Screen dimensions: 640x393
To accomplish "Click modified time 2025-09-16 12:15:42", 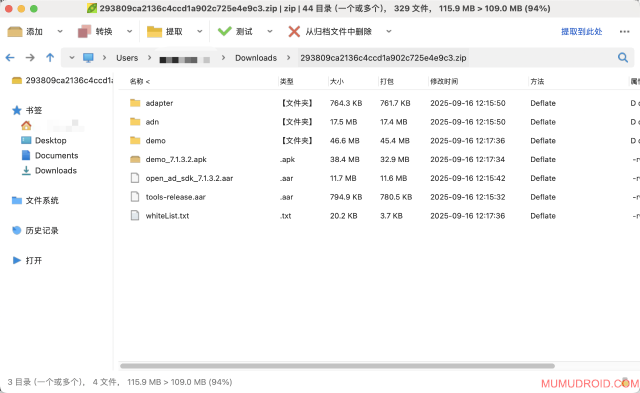I will 468,178.
